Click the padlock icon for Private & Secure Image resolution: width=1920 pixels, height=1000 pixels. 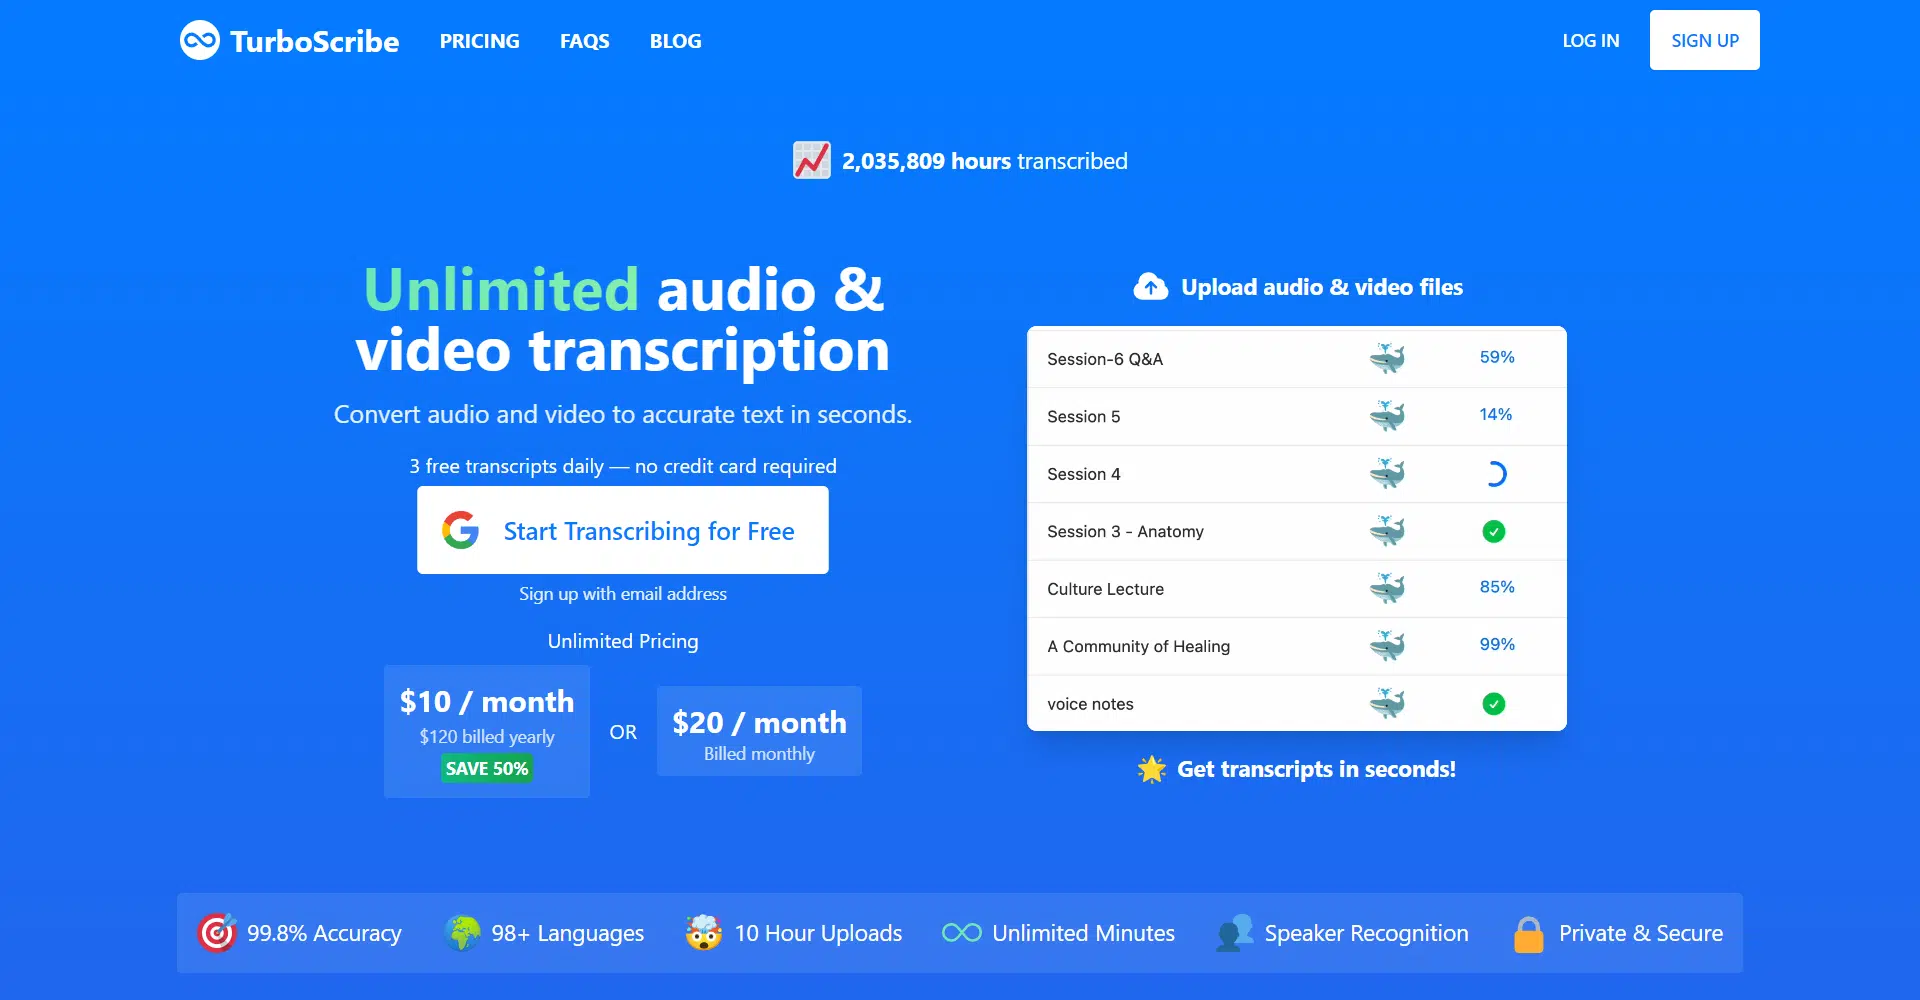(1528, 934)
